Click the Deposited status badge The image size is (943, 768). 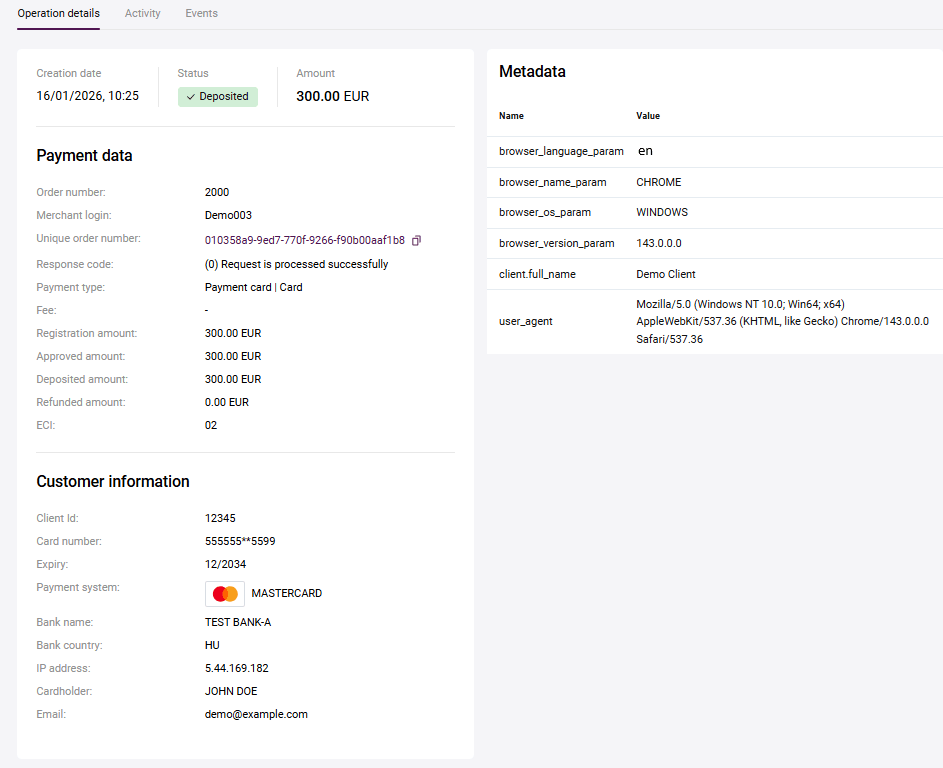click(218, 97)
